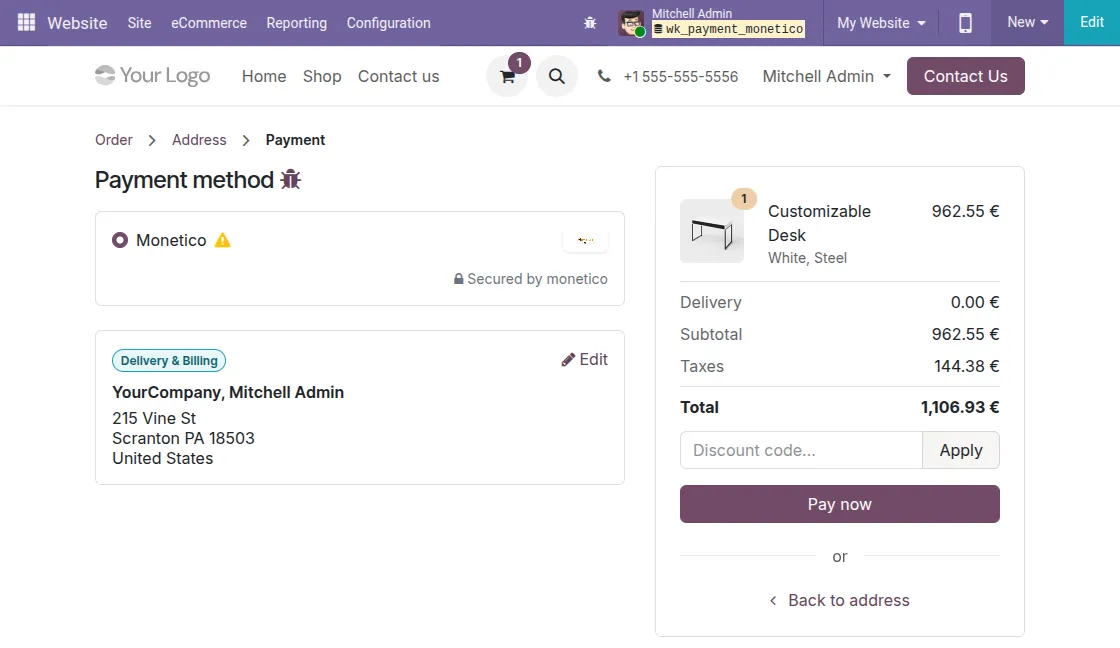Viewport: 1120px width, 648px height.
Task: Open the Website app menu
Action: [77, 23]
